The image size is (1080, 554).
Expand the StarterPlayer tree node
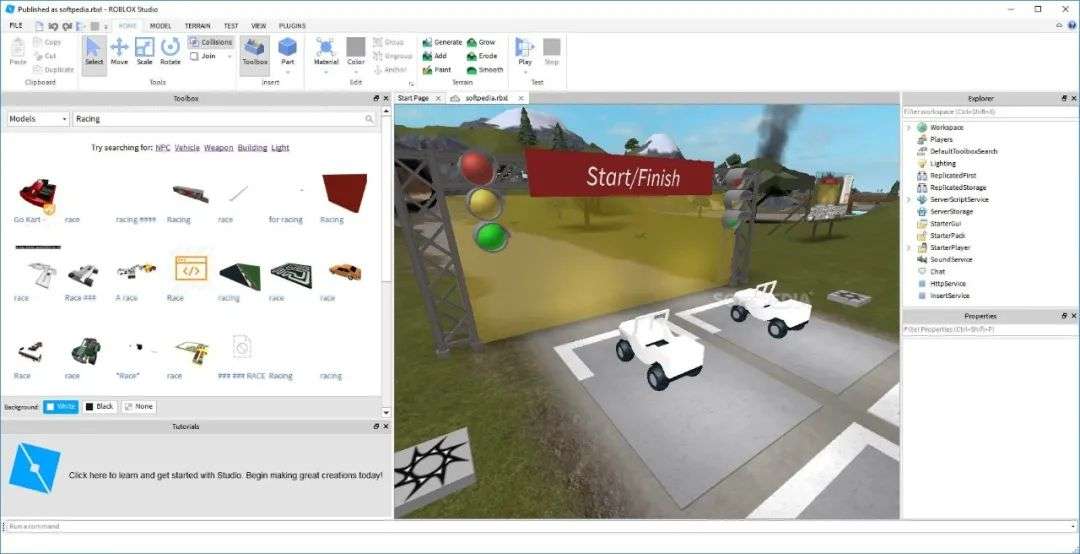tap(908, 247)
